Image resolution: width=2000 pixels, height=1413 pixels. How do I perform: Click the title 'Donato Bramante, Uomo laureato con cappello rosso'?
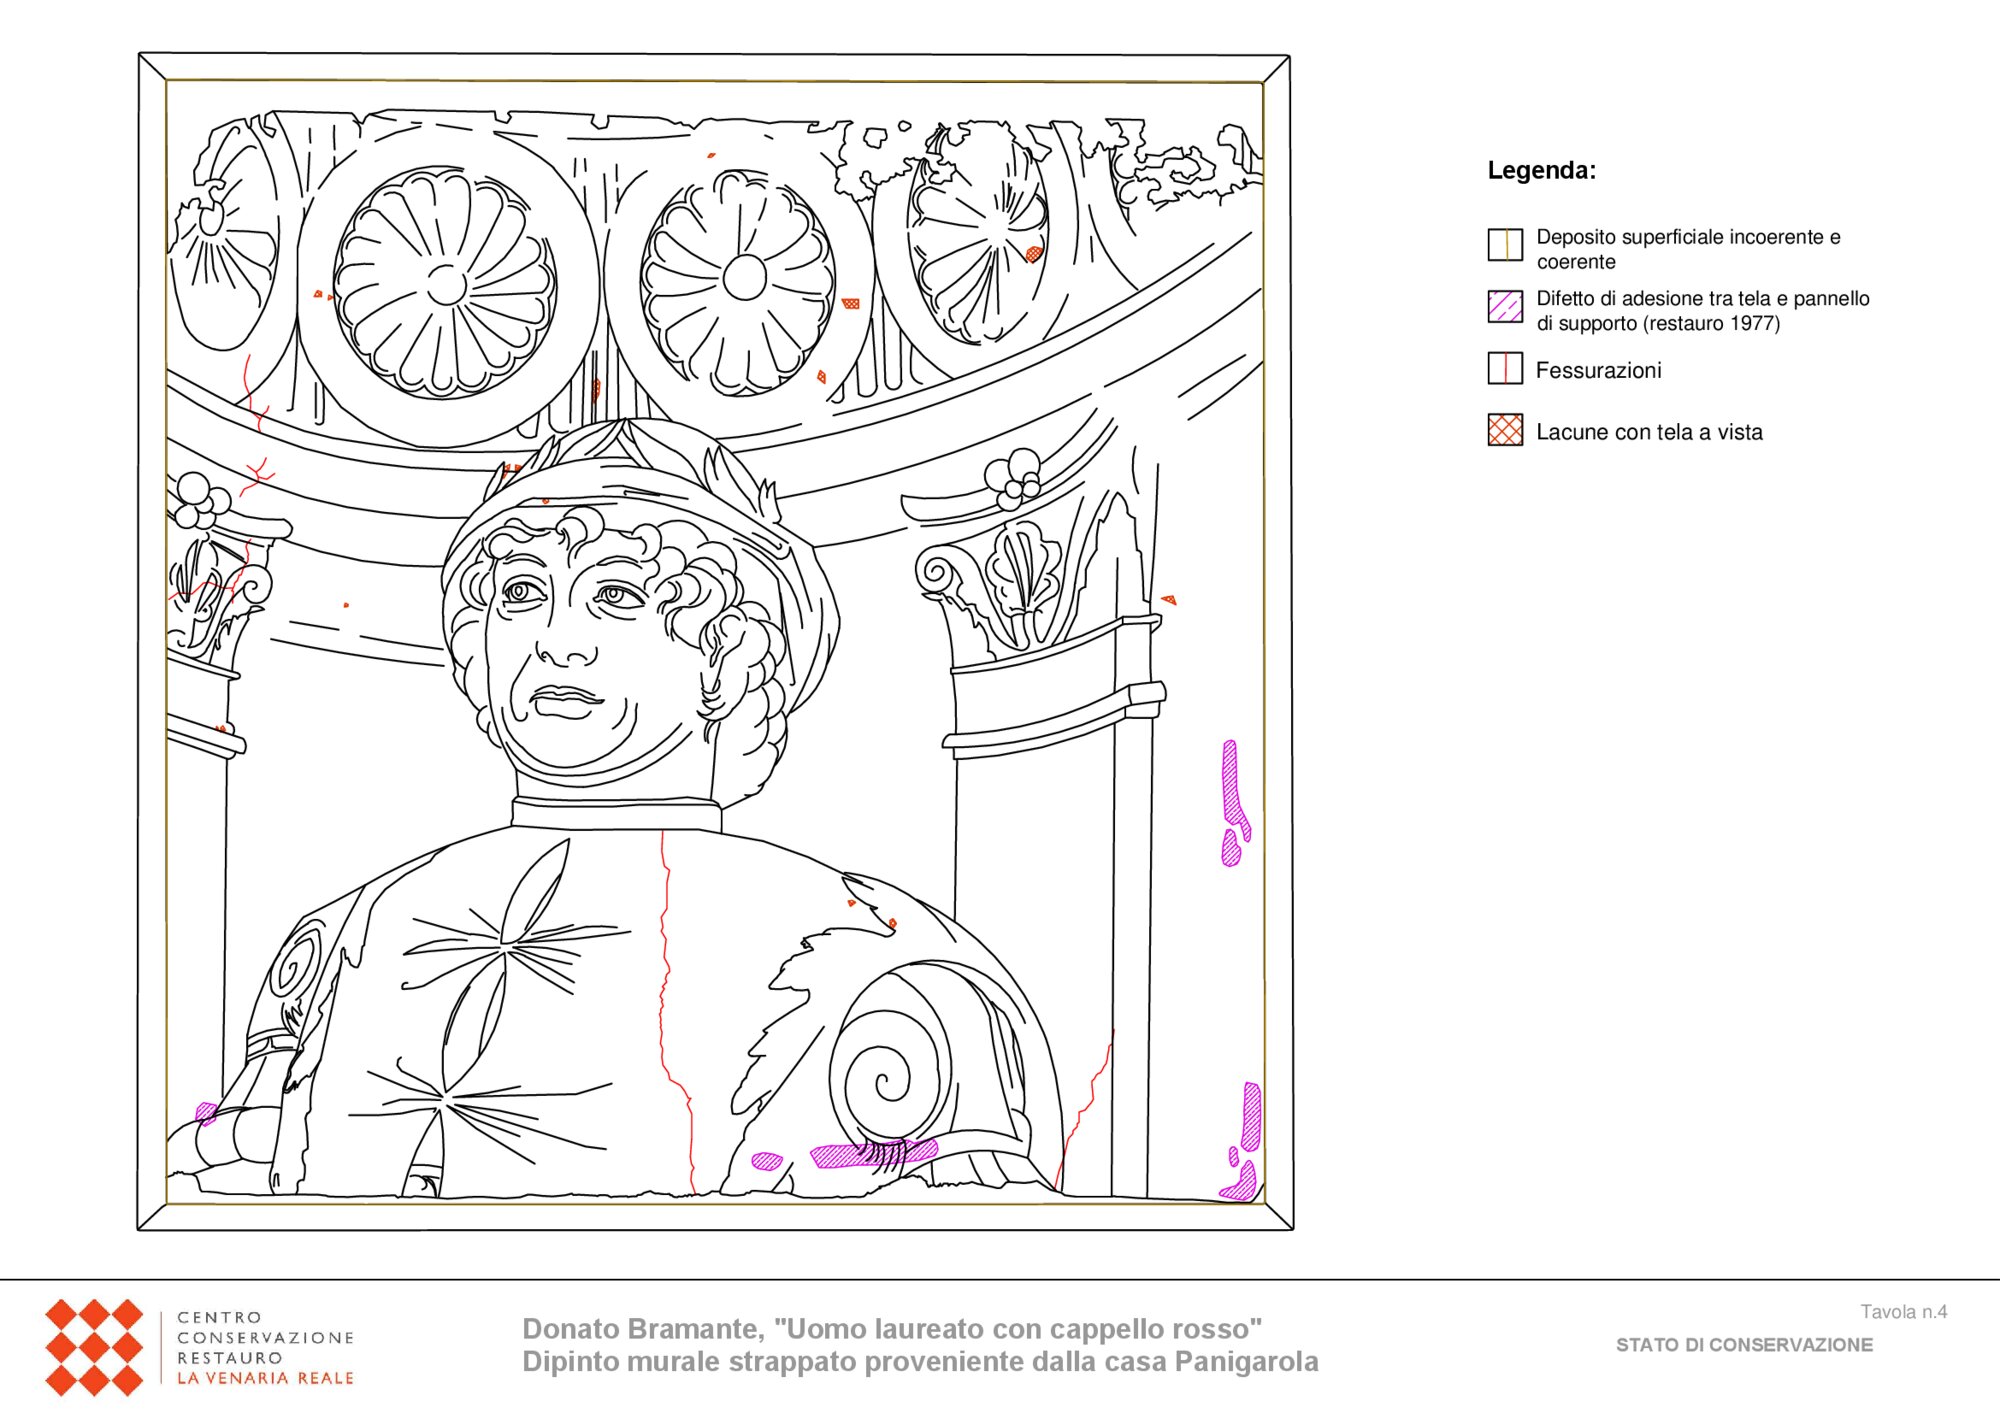(x=892, y=1328)
